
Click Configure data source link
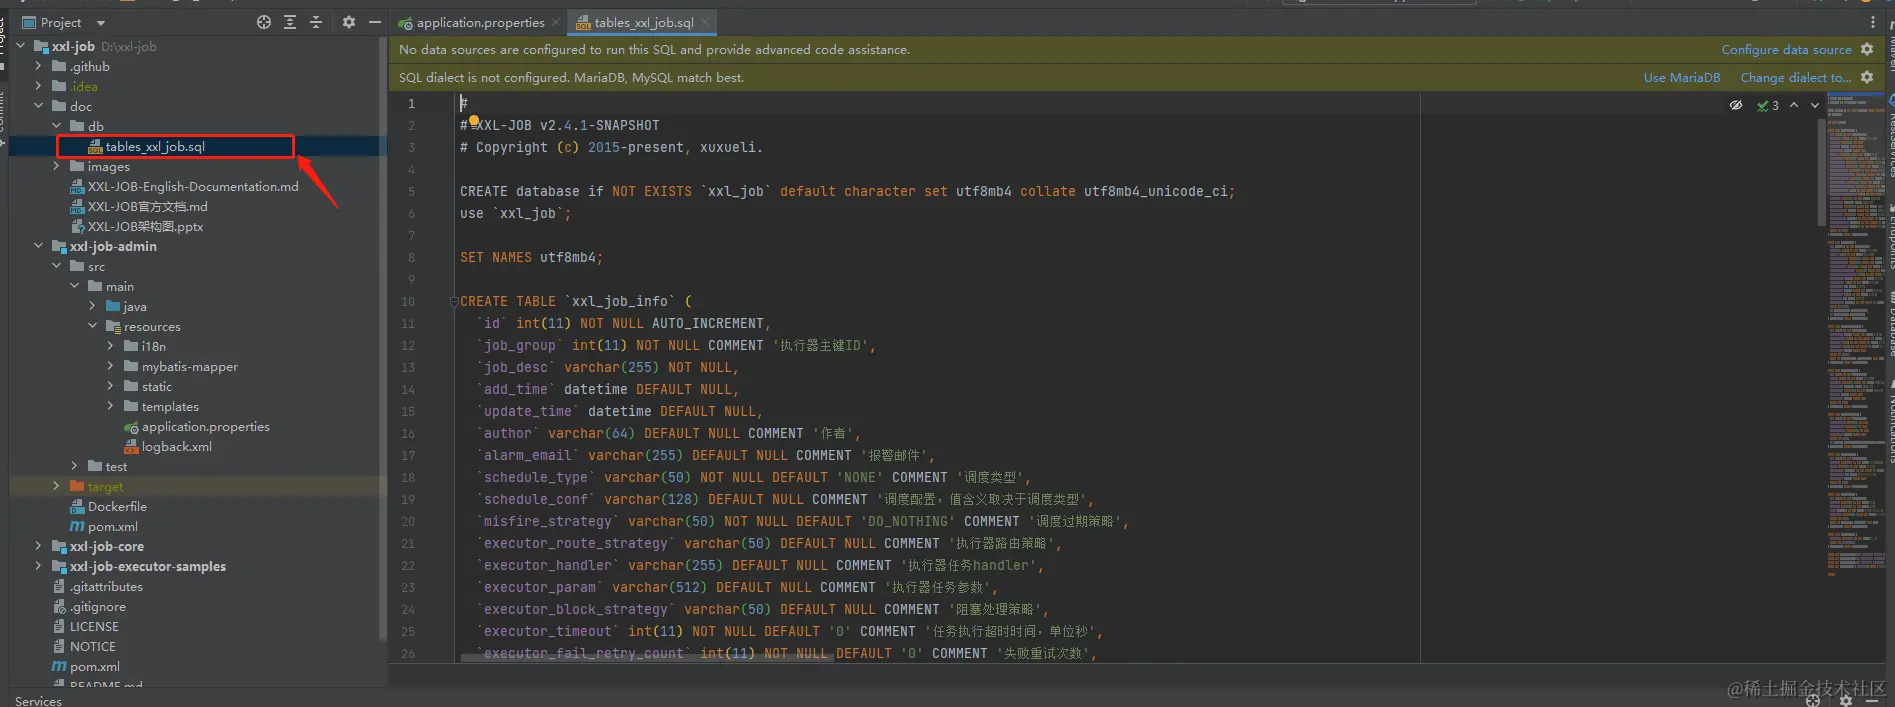(1786, 49)
